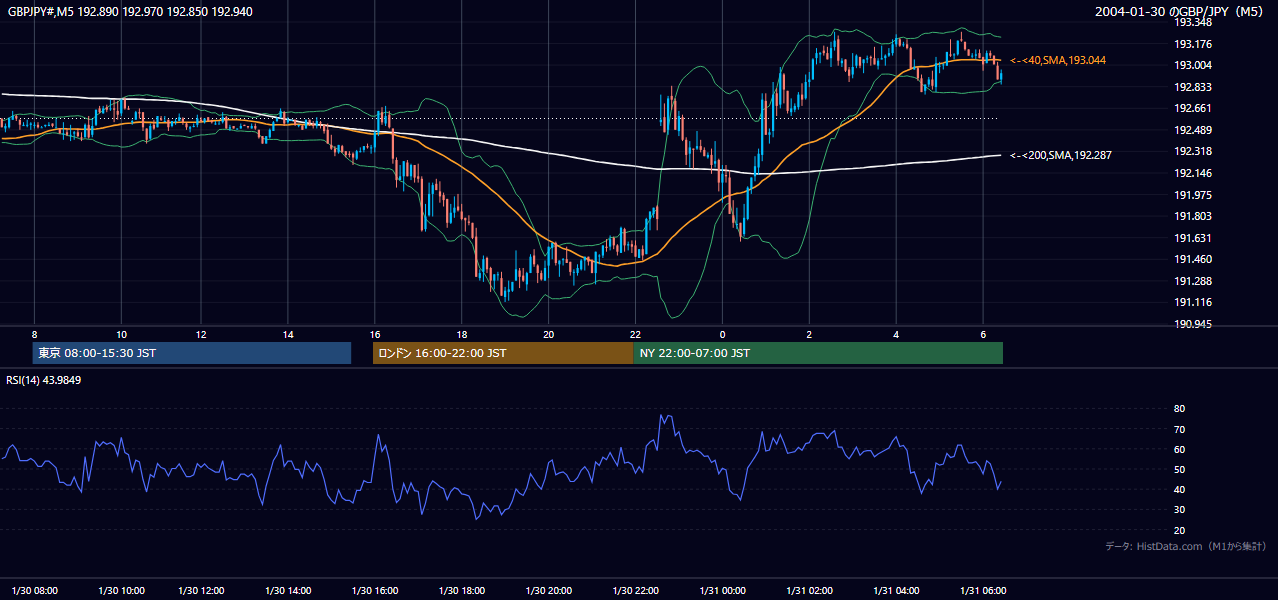Viewport: 1278px width, 600px height.
Task: Click the 1/30 18:00 bottom date label
Action: coord(462,590)
